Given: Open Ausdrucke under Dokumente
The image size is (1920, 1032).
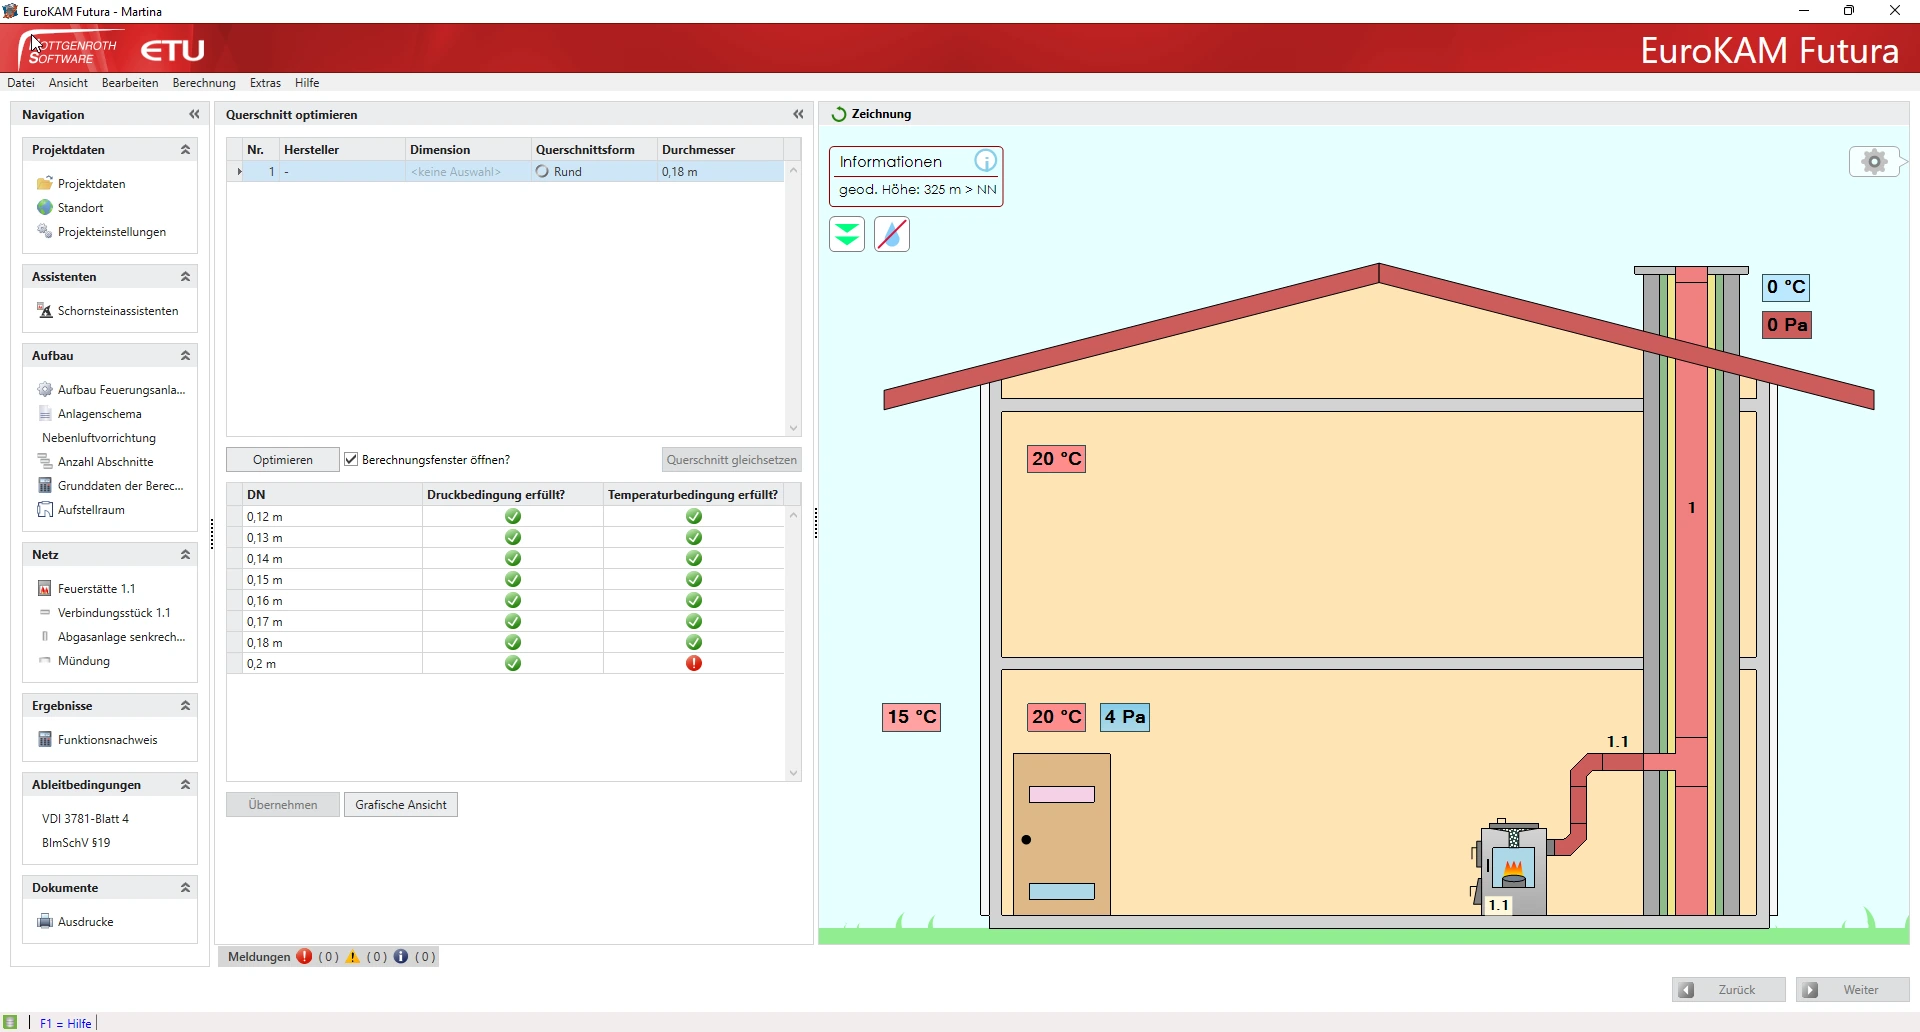Looking at the screenshot, I should tap(85, 922).
